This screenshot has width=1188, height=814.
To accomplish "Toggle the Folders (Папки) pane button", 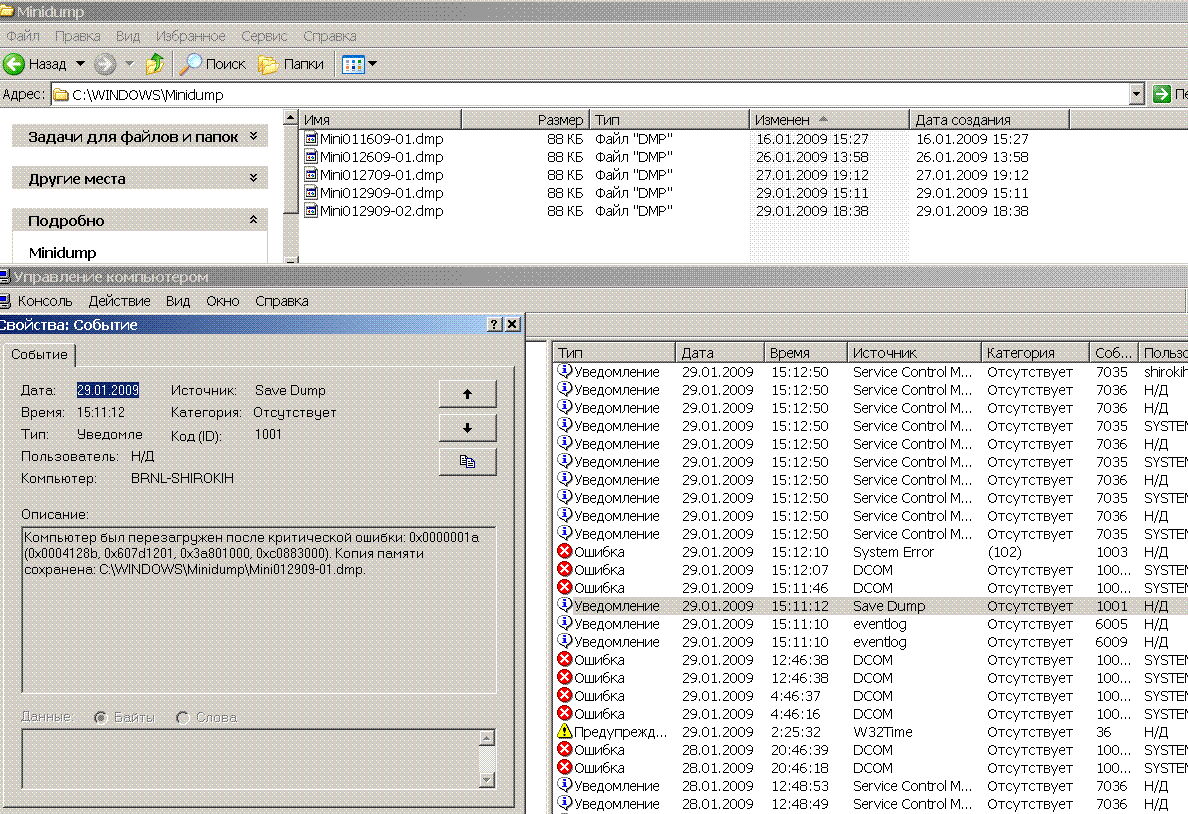I will [292, 64].
